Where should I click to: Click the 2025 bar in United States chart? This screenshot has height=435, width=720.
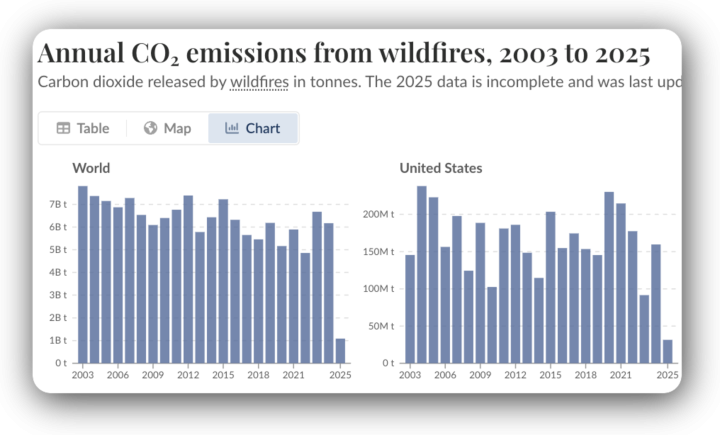click(x=667, y=352)
